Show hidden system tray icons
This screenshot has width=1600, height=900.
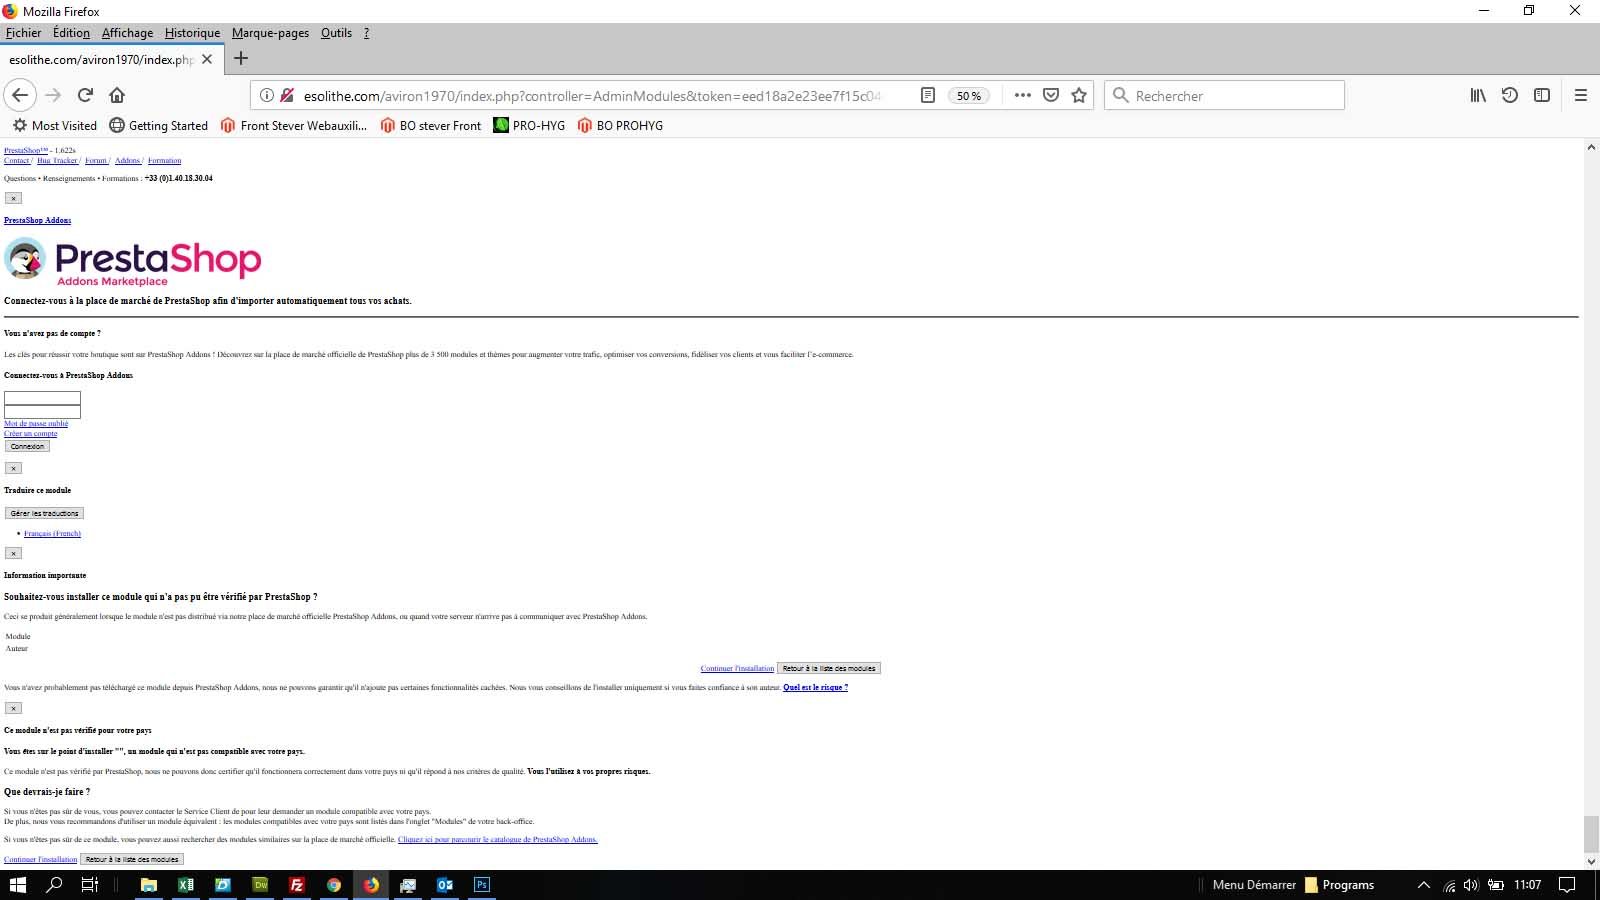tap(1424, 885)
